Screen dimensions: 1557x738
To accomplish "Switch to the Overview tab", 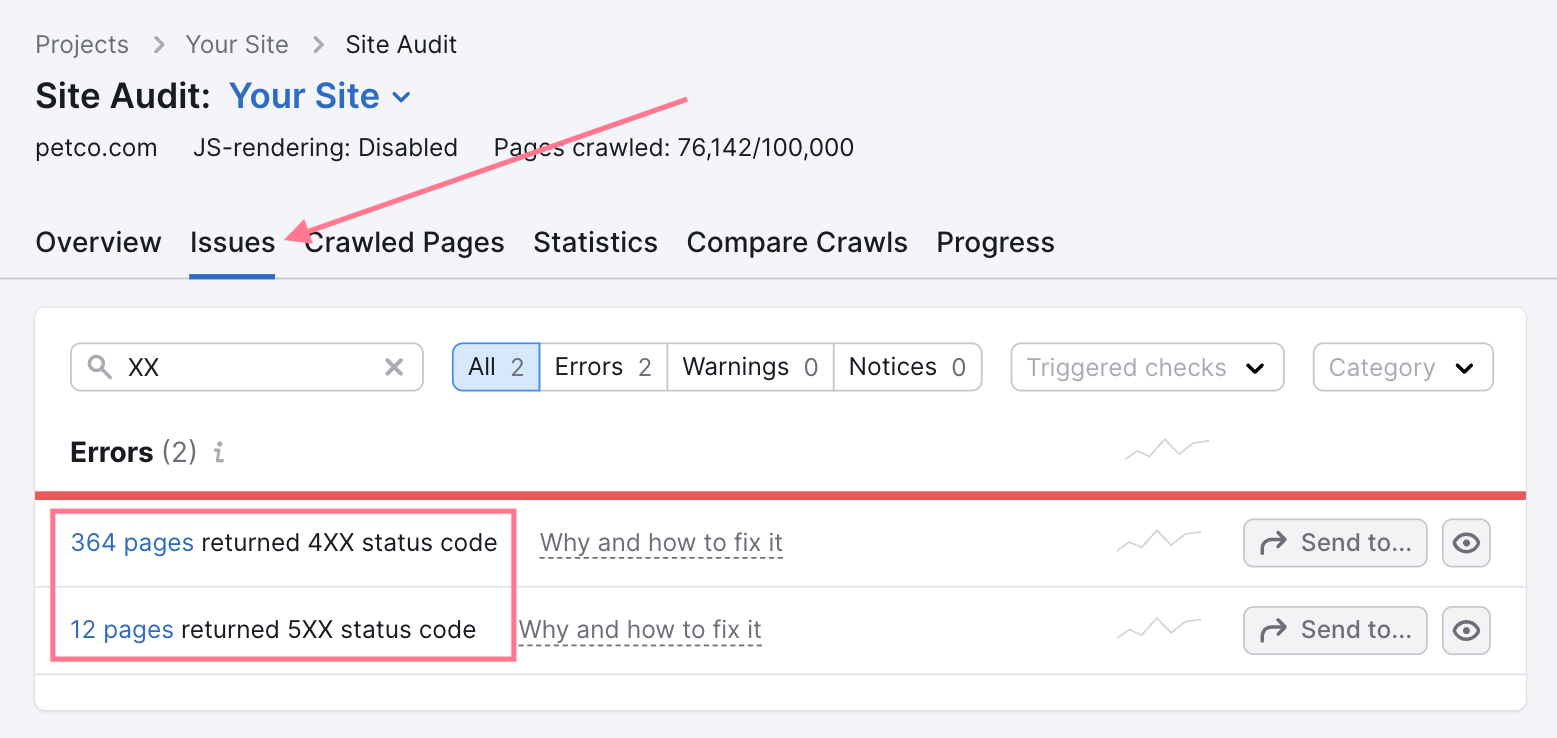I will click(98, 243).
